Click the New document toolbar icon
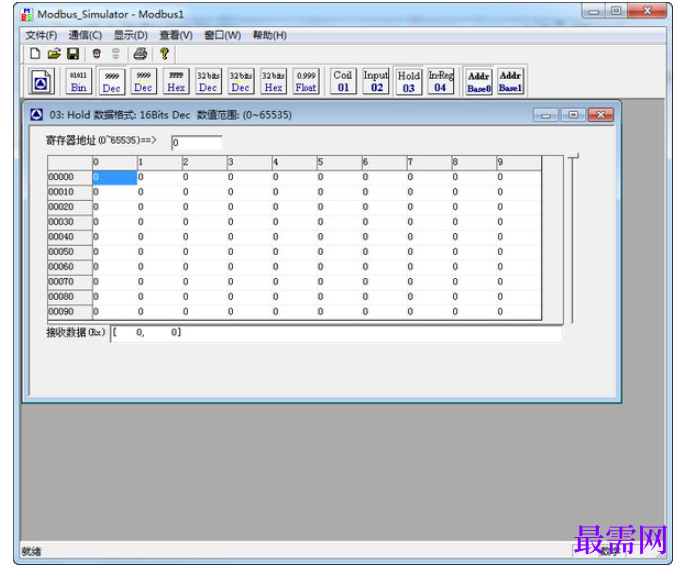 pyautogui.click(x=35, y=54)
